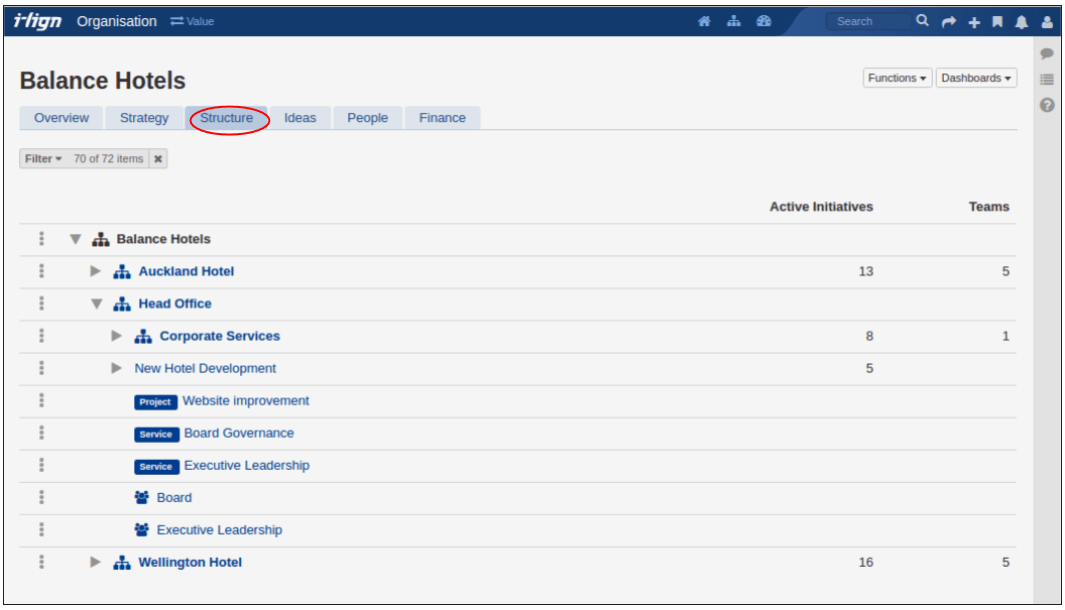
Task: Switch to the Finance tab
Action: click(x=442, y=118)
